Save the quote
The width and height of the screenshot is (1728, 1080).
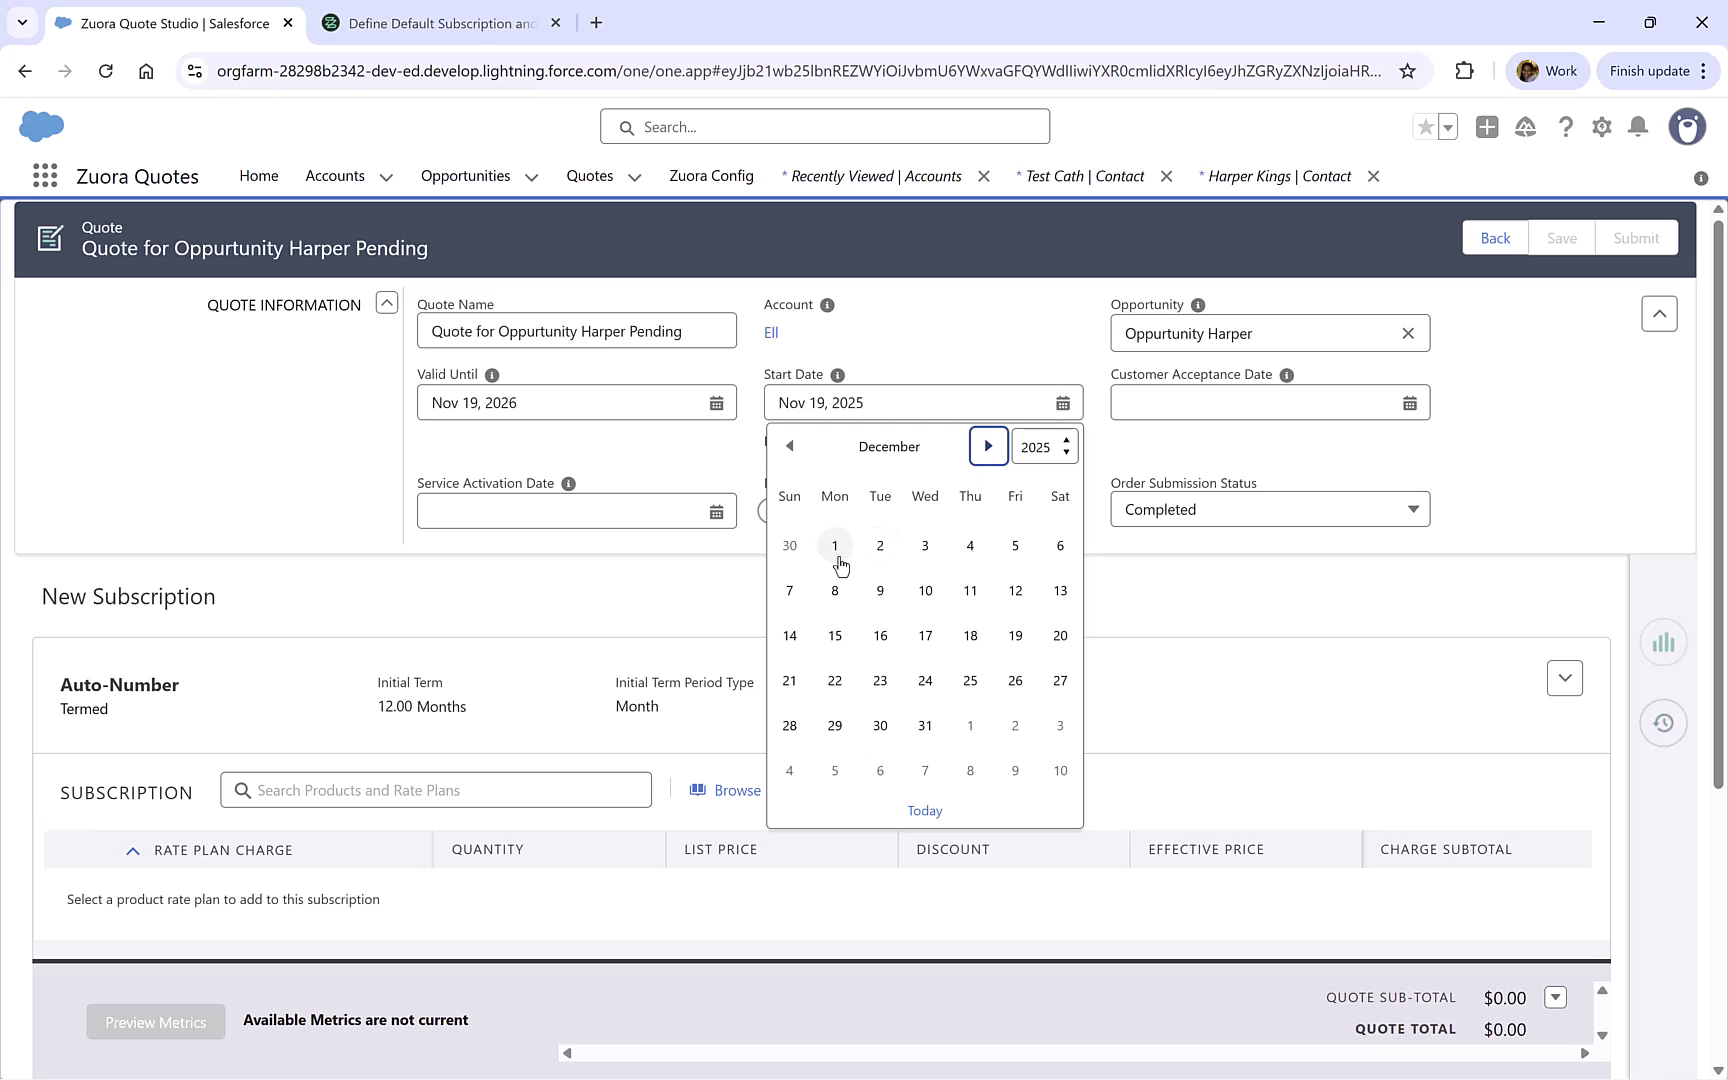click(1562, 237)
